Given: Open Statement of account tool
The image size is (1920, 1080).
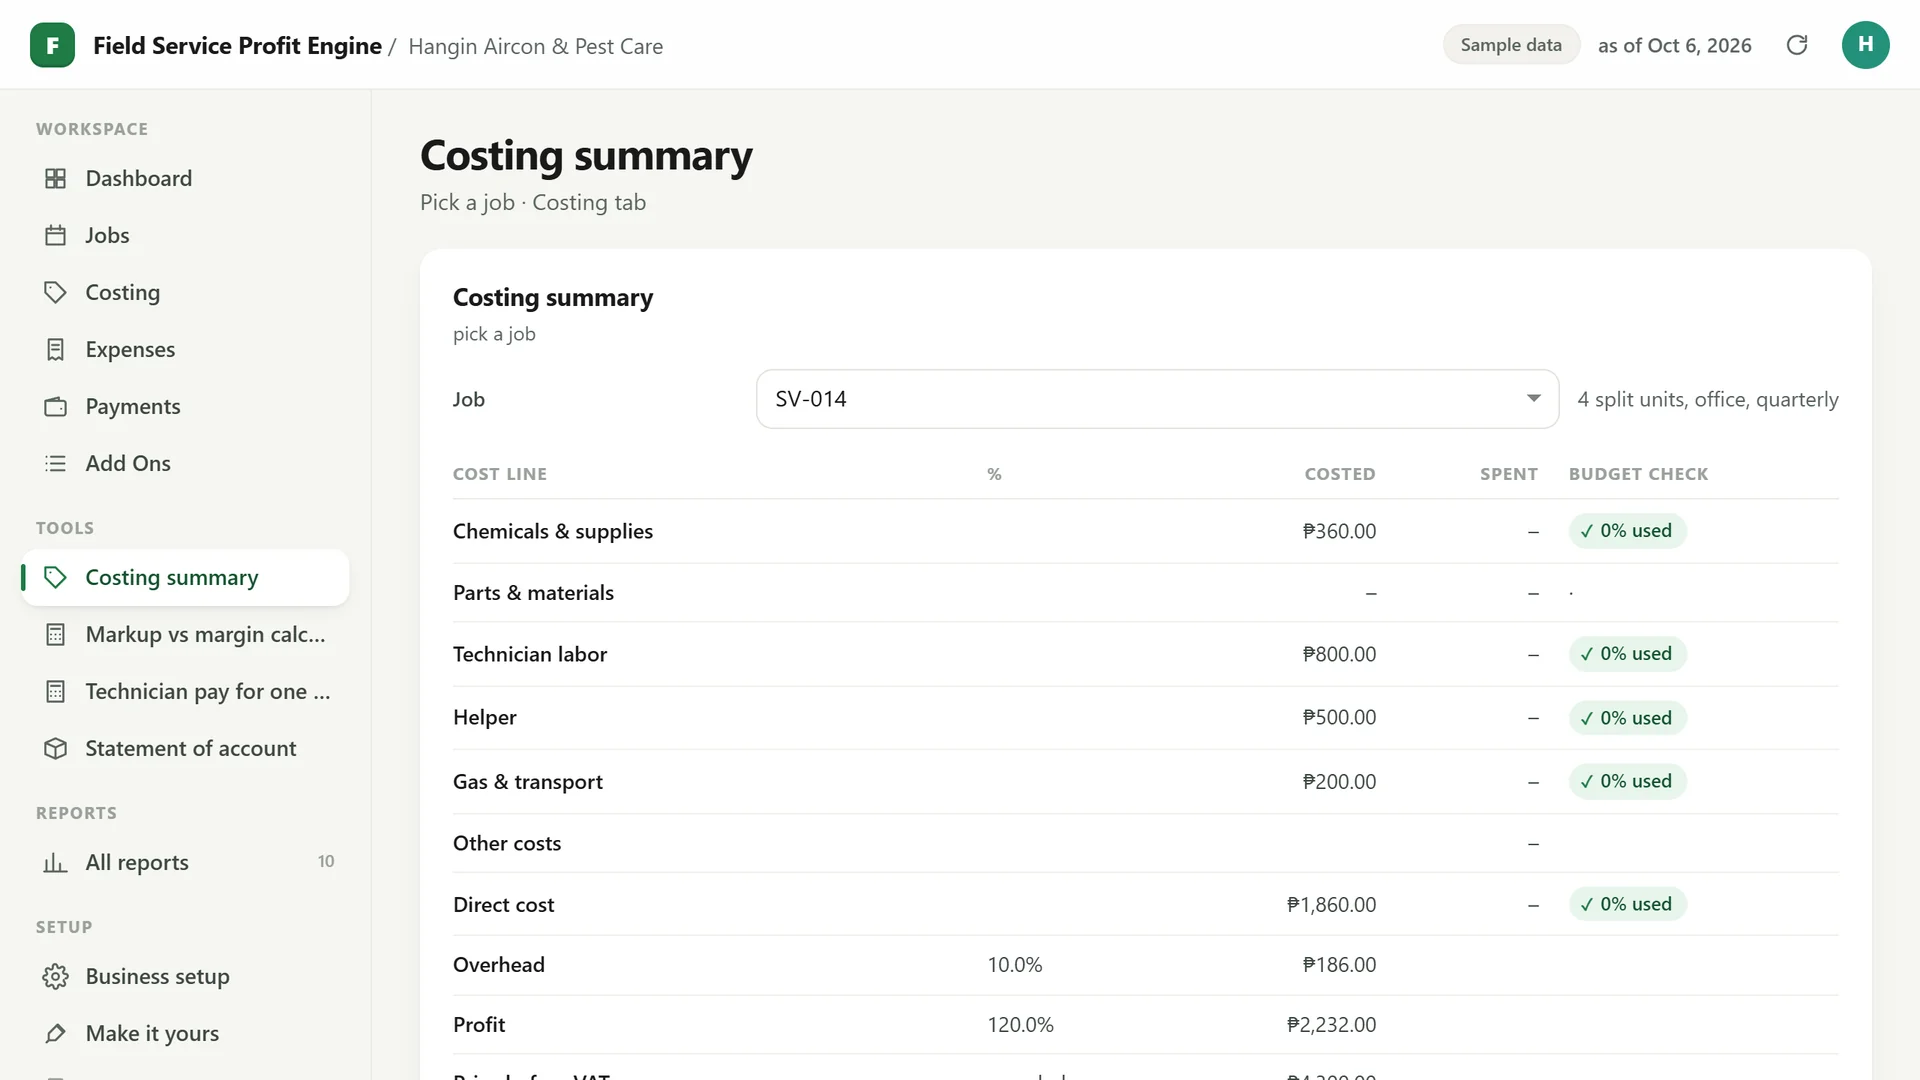Looking at the screenshot, I should pyautogui.click(x=185, y=748).
